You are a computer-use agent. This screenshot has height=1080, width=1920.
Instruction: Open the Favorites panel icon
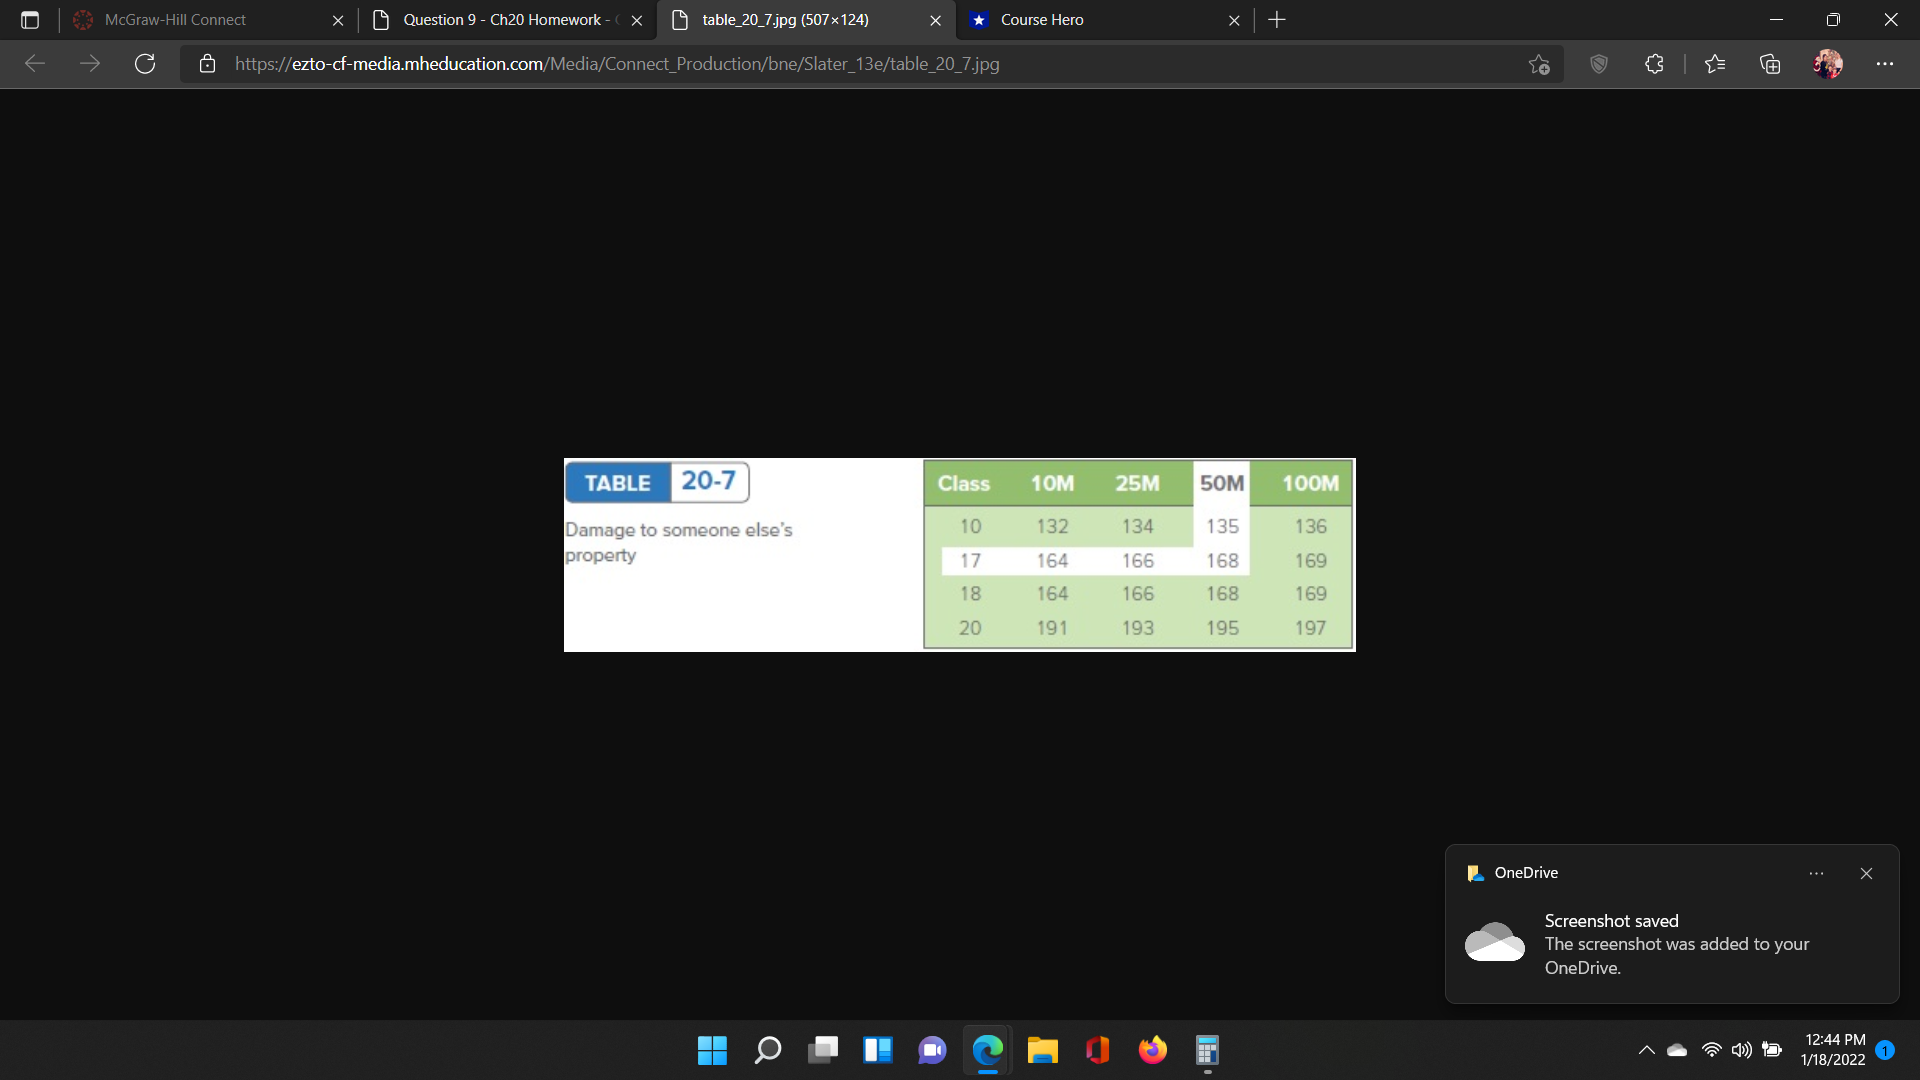click(1715, 63)
